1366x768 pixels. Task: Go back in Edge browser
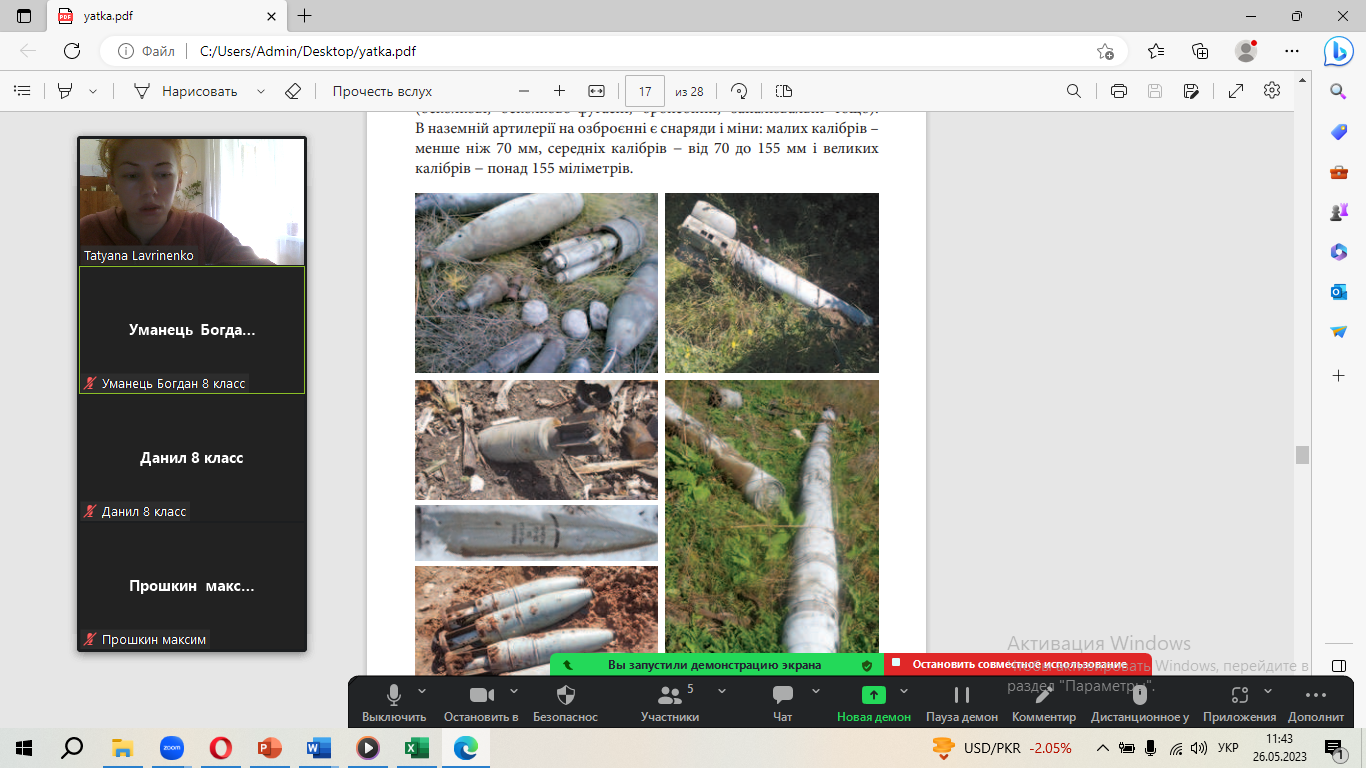(x=28, y=51)
